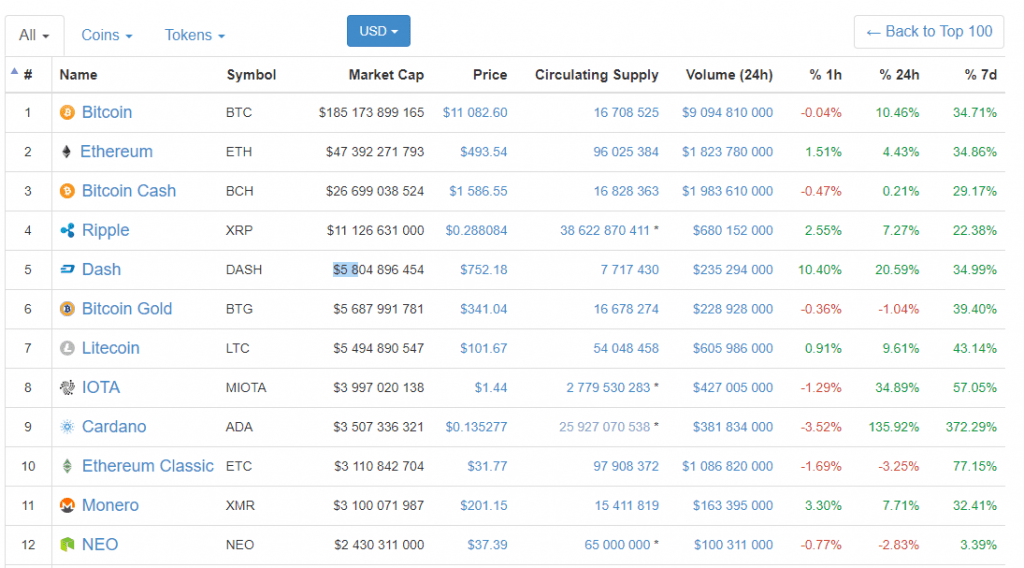Click the Bitcoin logo icon
This screenshot has width=1024, height=568.
coord(68,113)
